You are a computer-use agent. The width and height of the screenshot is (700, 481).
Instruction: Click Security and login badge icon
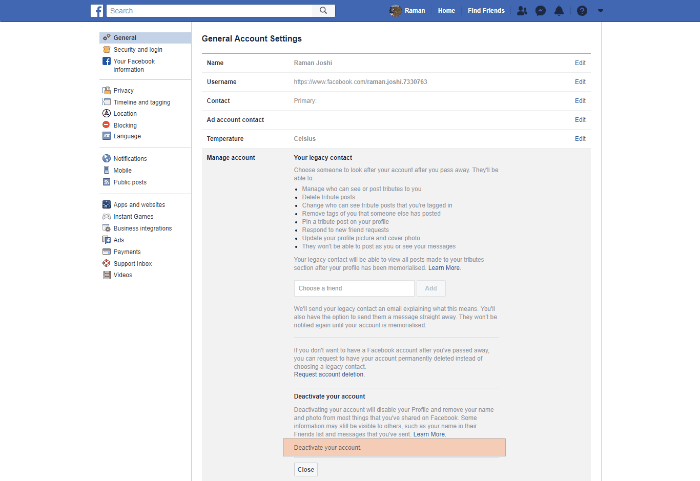[107, 50]
